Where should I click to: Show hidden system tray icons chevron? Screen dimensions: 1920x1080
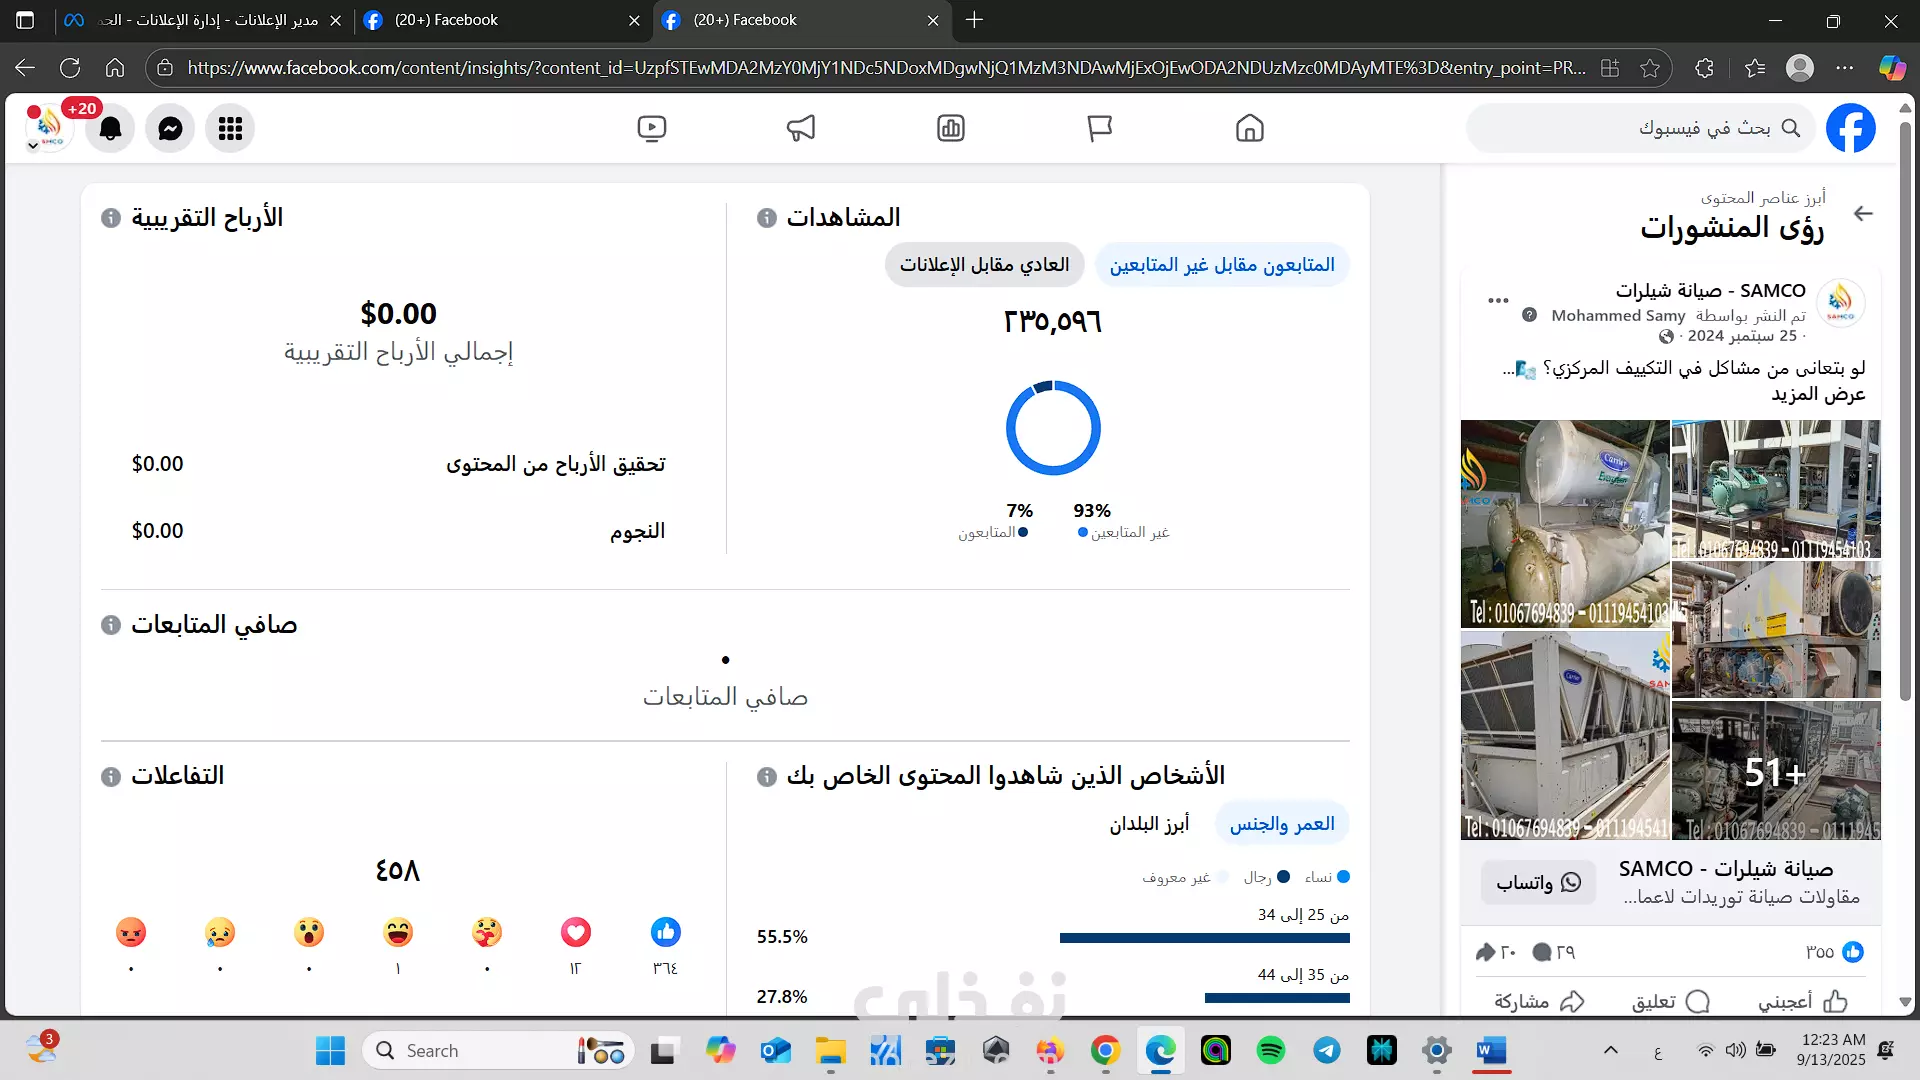pos(1610,1050)
